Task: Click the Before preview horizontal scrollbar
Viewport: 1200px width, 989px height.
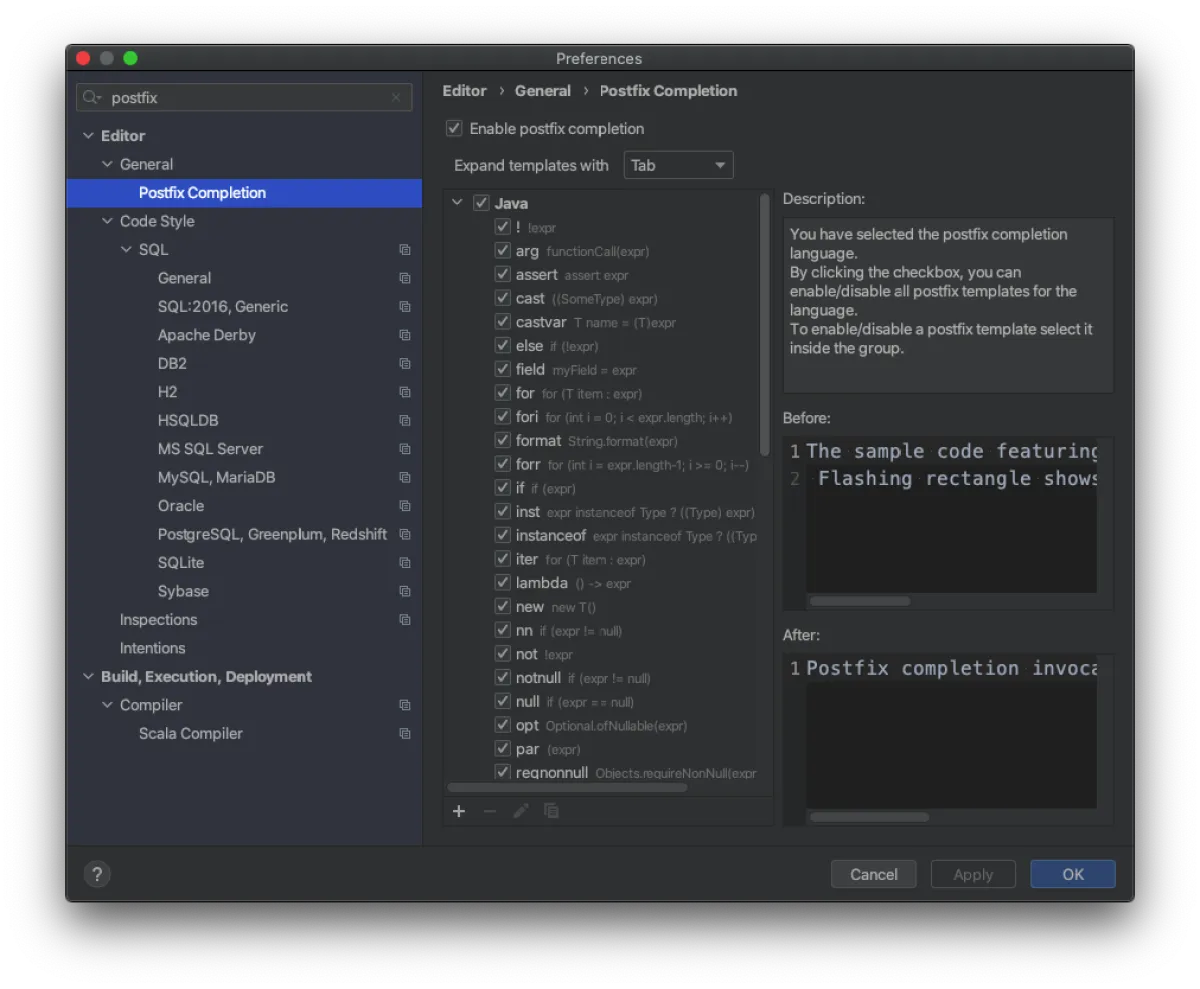Action: (860, 601)
